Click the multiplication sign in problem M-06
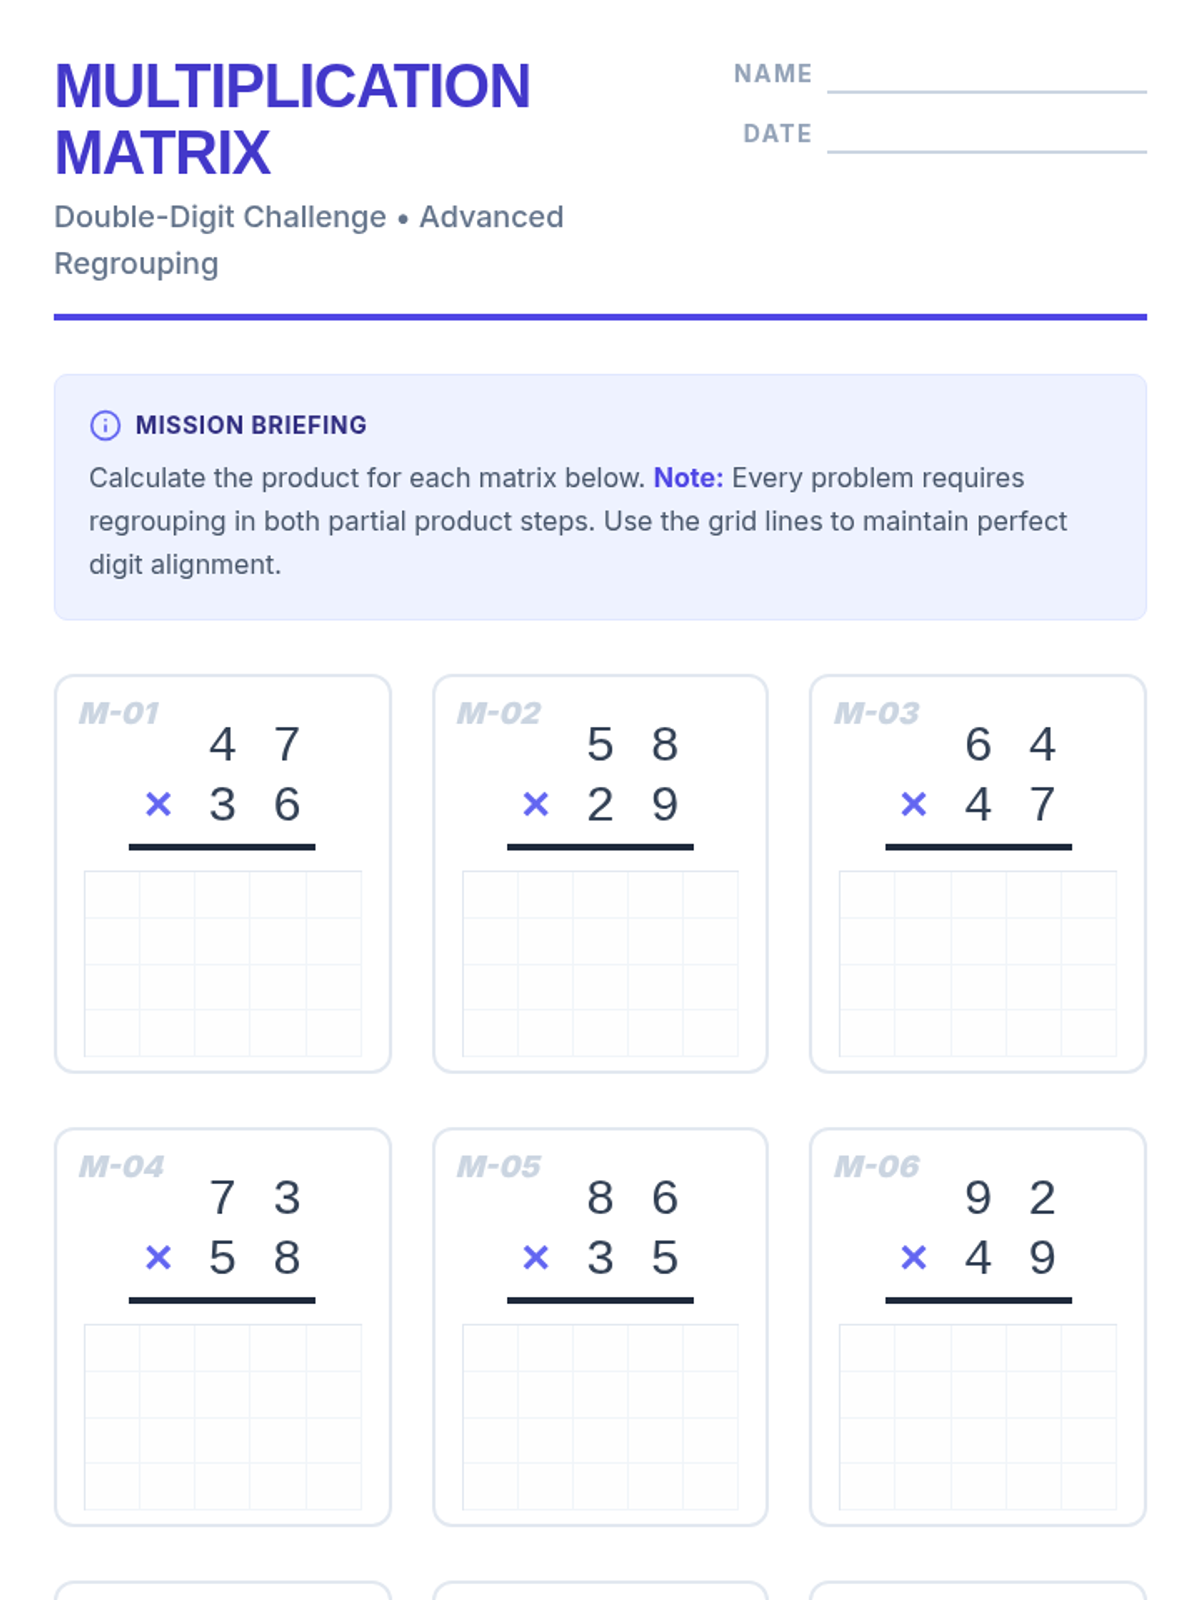The height and width of the screenshot is (1600, 1200). tap(913, 1257)
